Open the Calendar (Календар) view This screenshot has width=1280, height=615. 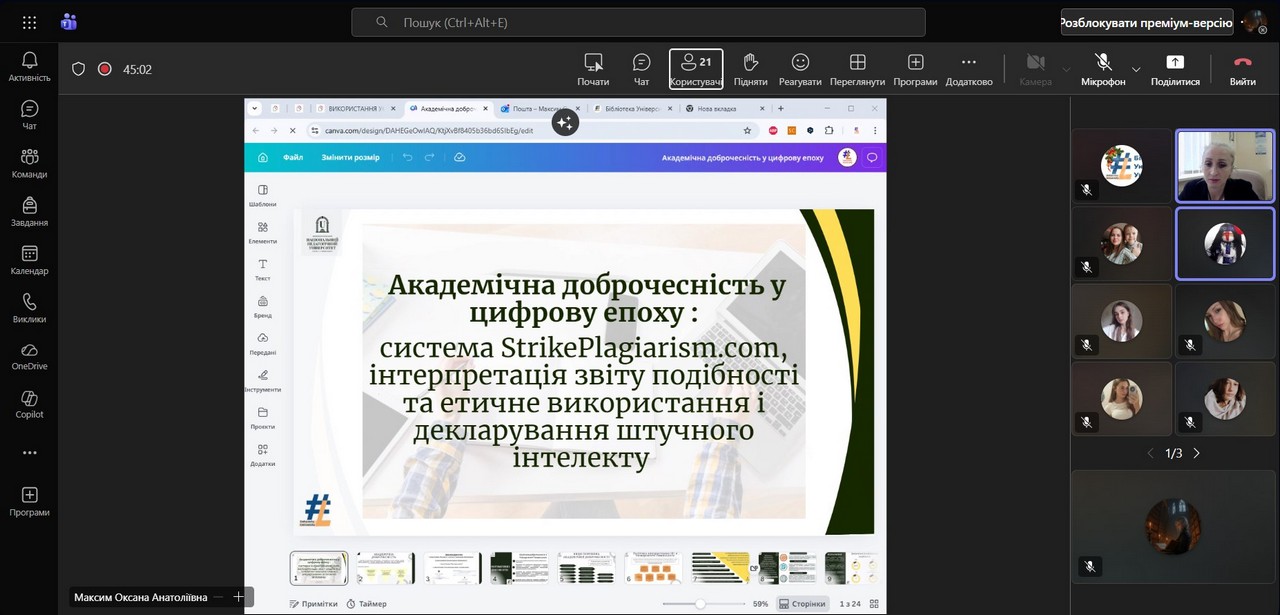(29, 260)
